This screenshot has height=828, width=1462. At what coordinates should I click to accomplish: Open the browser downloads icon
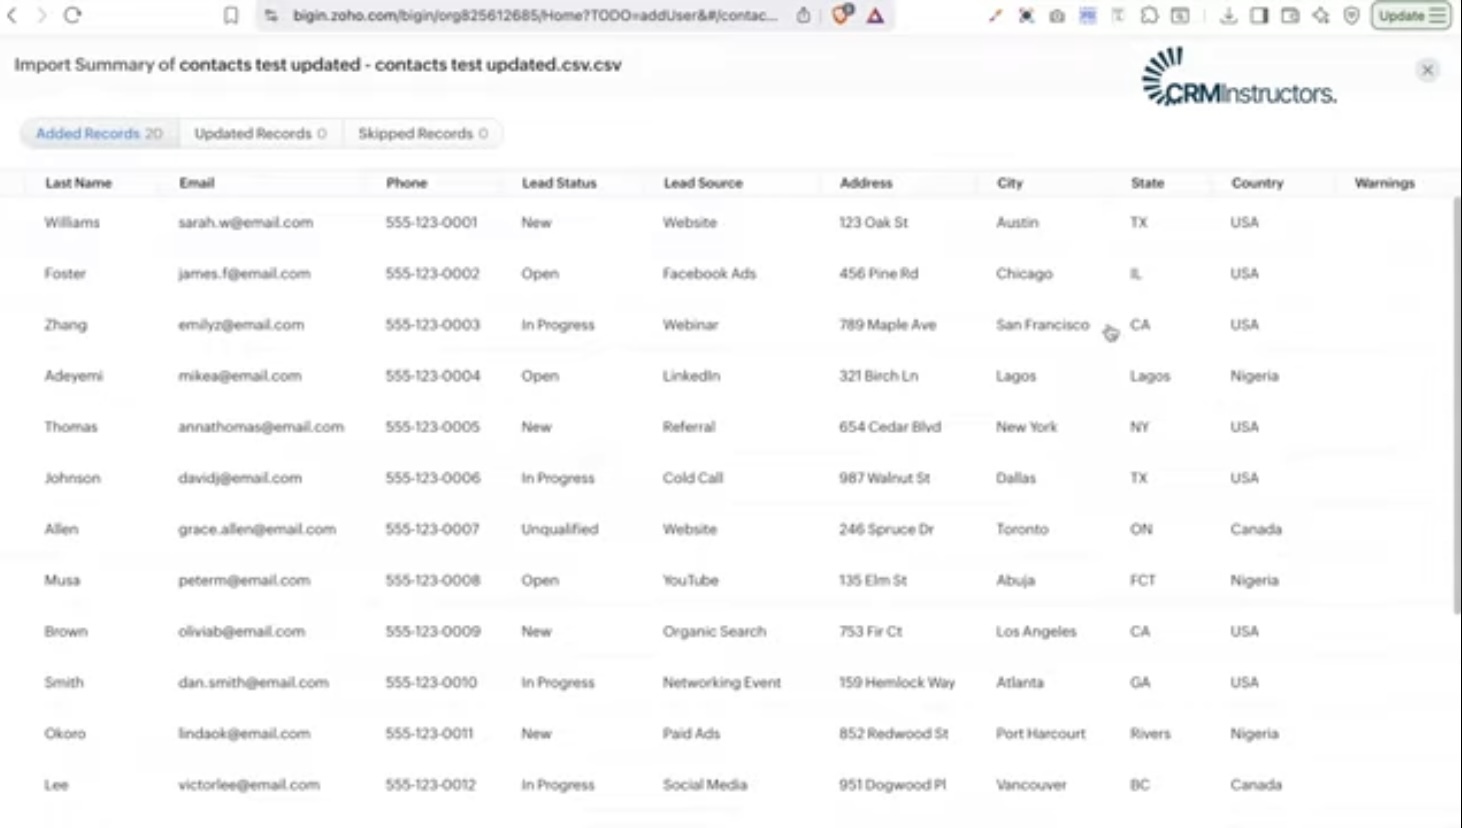(x=1228, y=15)
